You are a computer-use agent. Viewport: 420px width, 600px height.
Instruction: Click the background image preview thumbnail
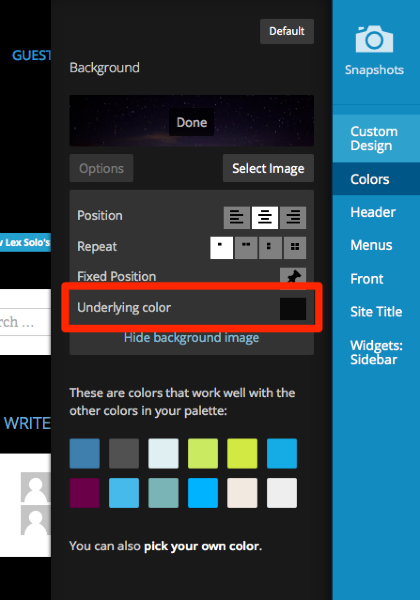[x=192, y=121]
